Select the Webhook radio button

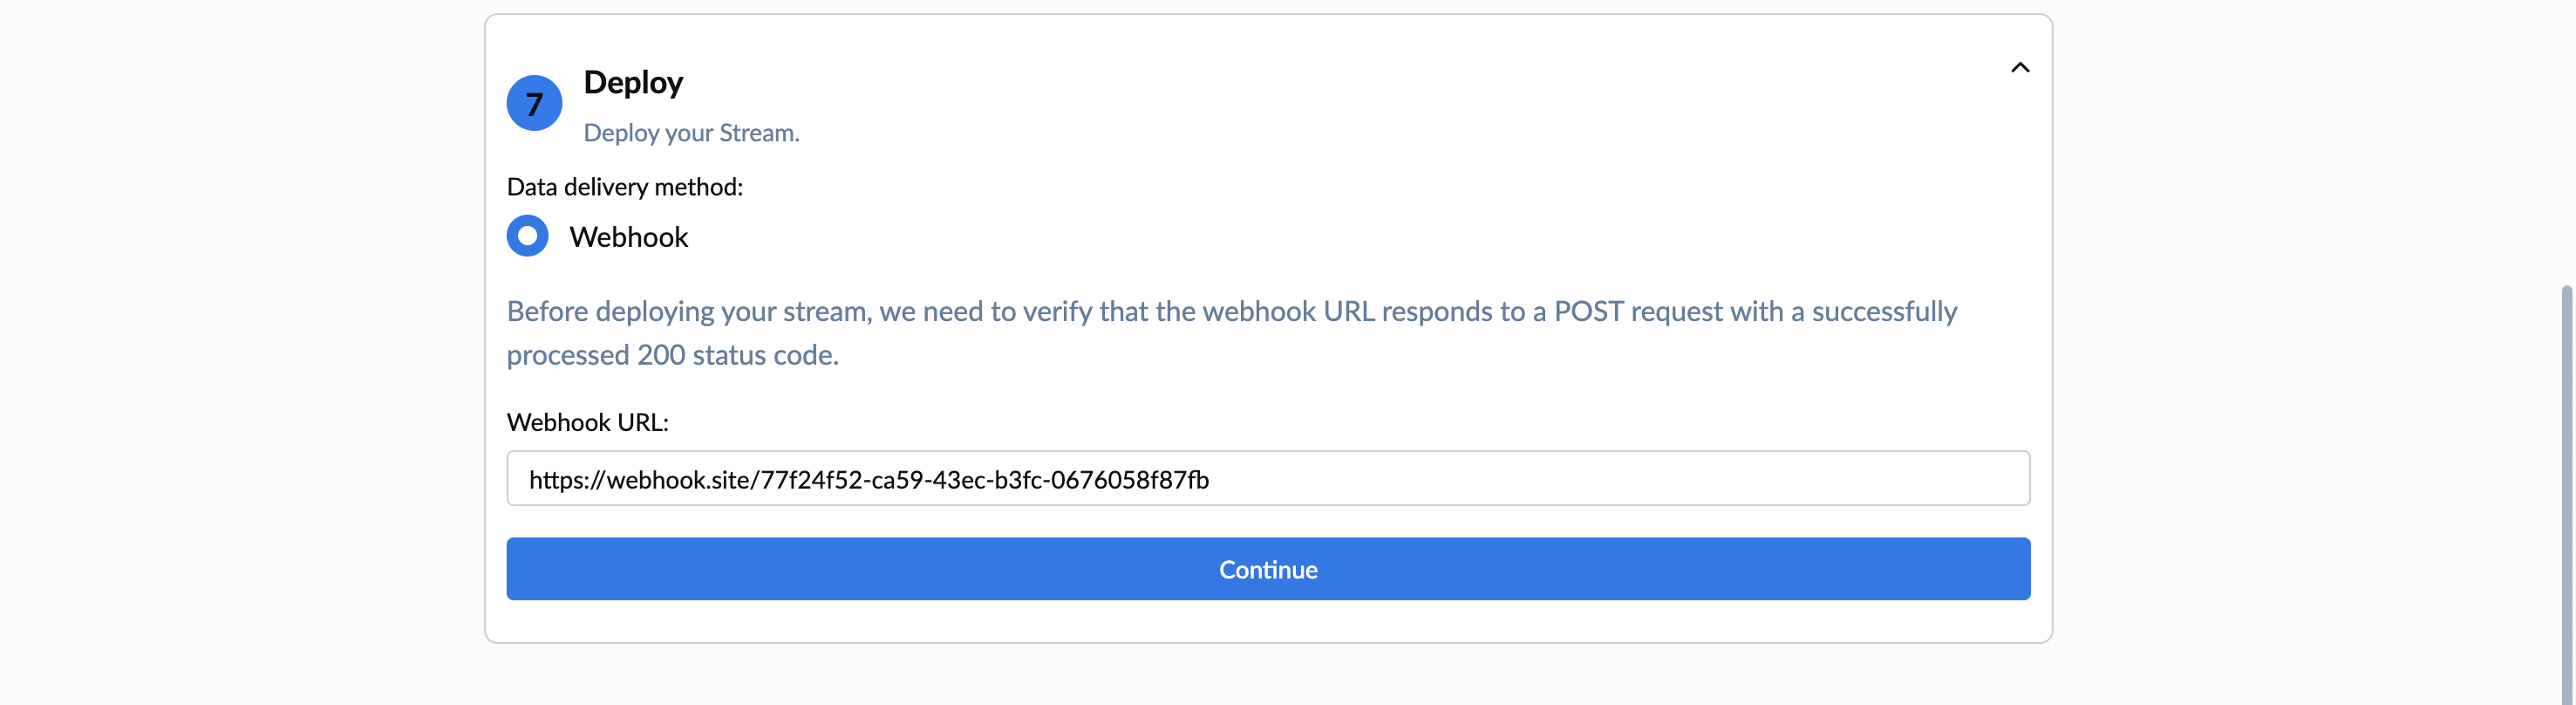click(527, 236)
